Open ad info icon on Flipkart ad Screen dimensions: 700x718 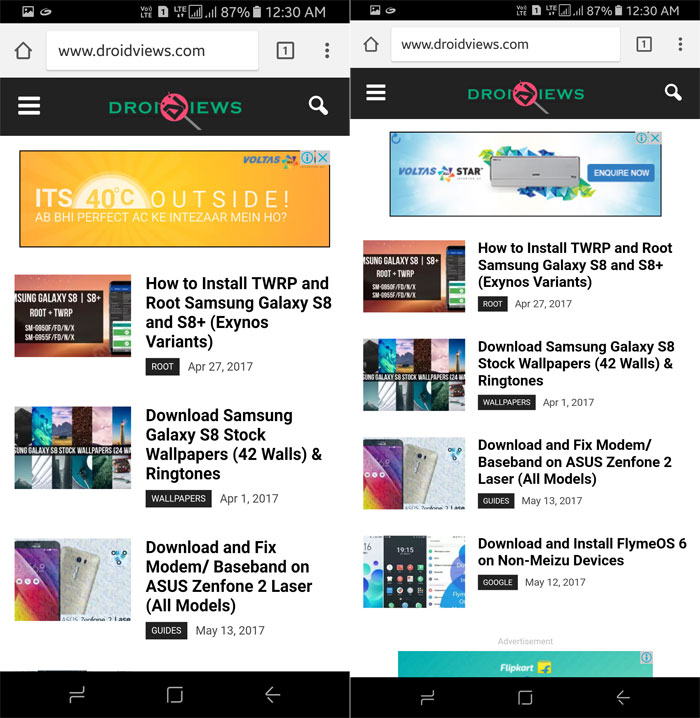646,658
